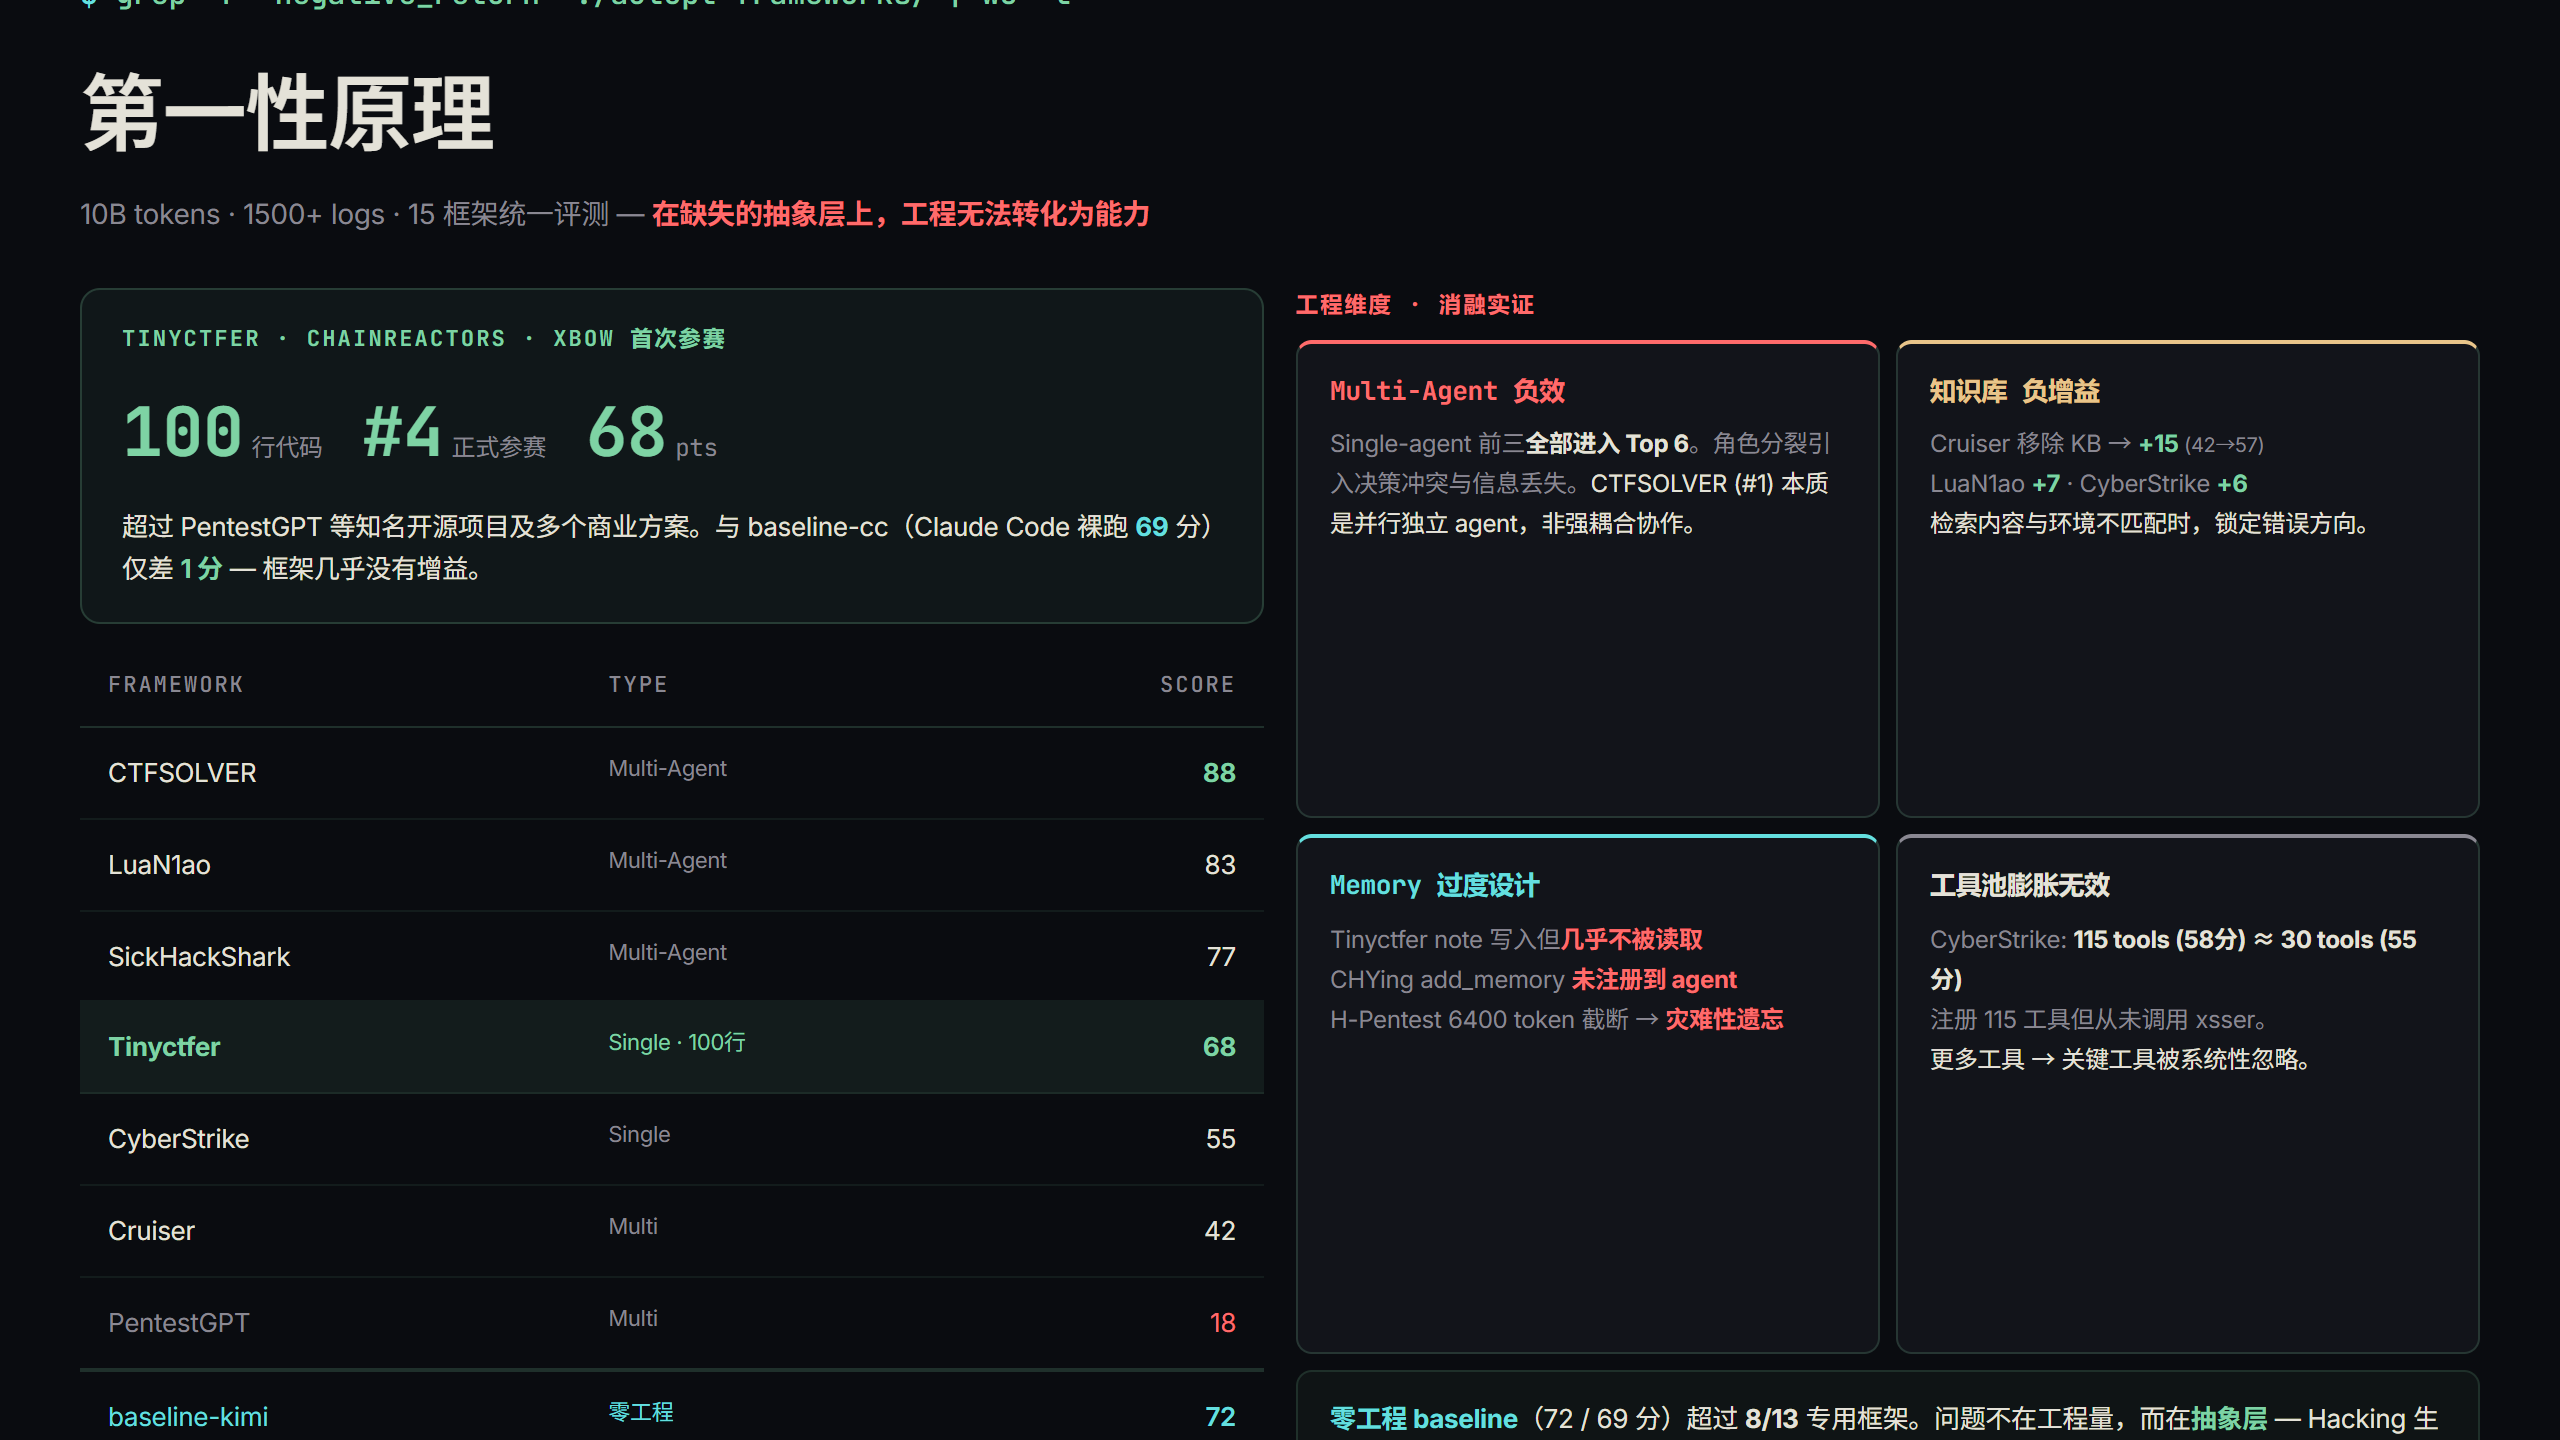The image size is (2560, 1440).
Task: Click the CHYing add_memory 未注册到 agent line
Action: point(1533,980)
